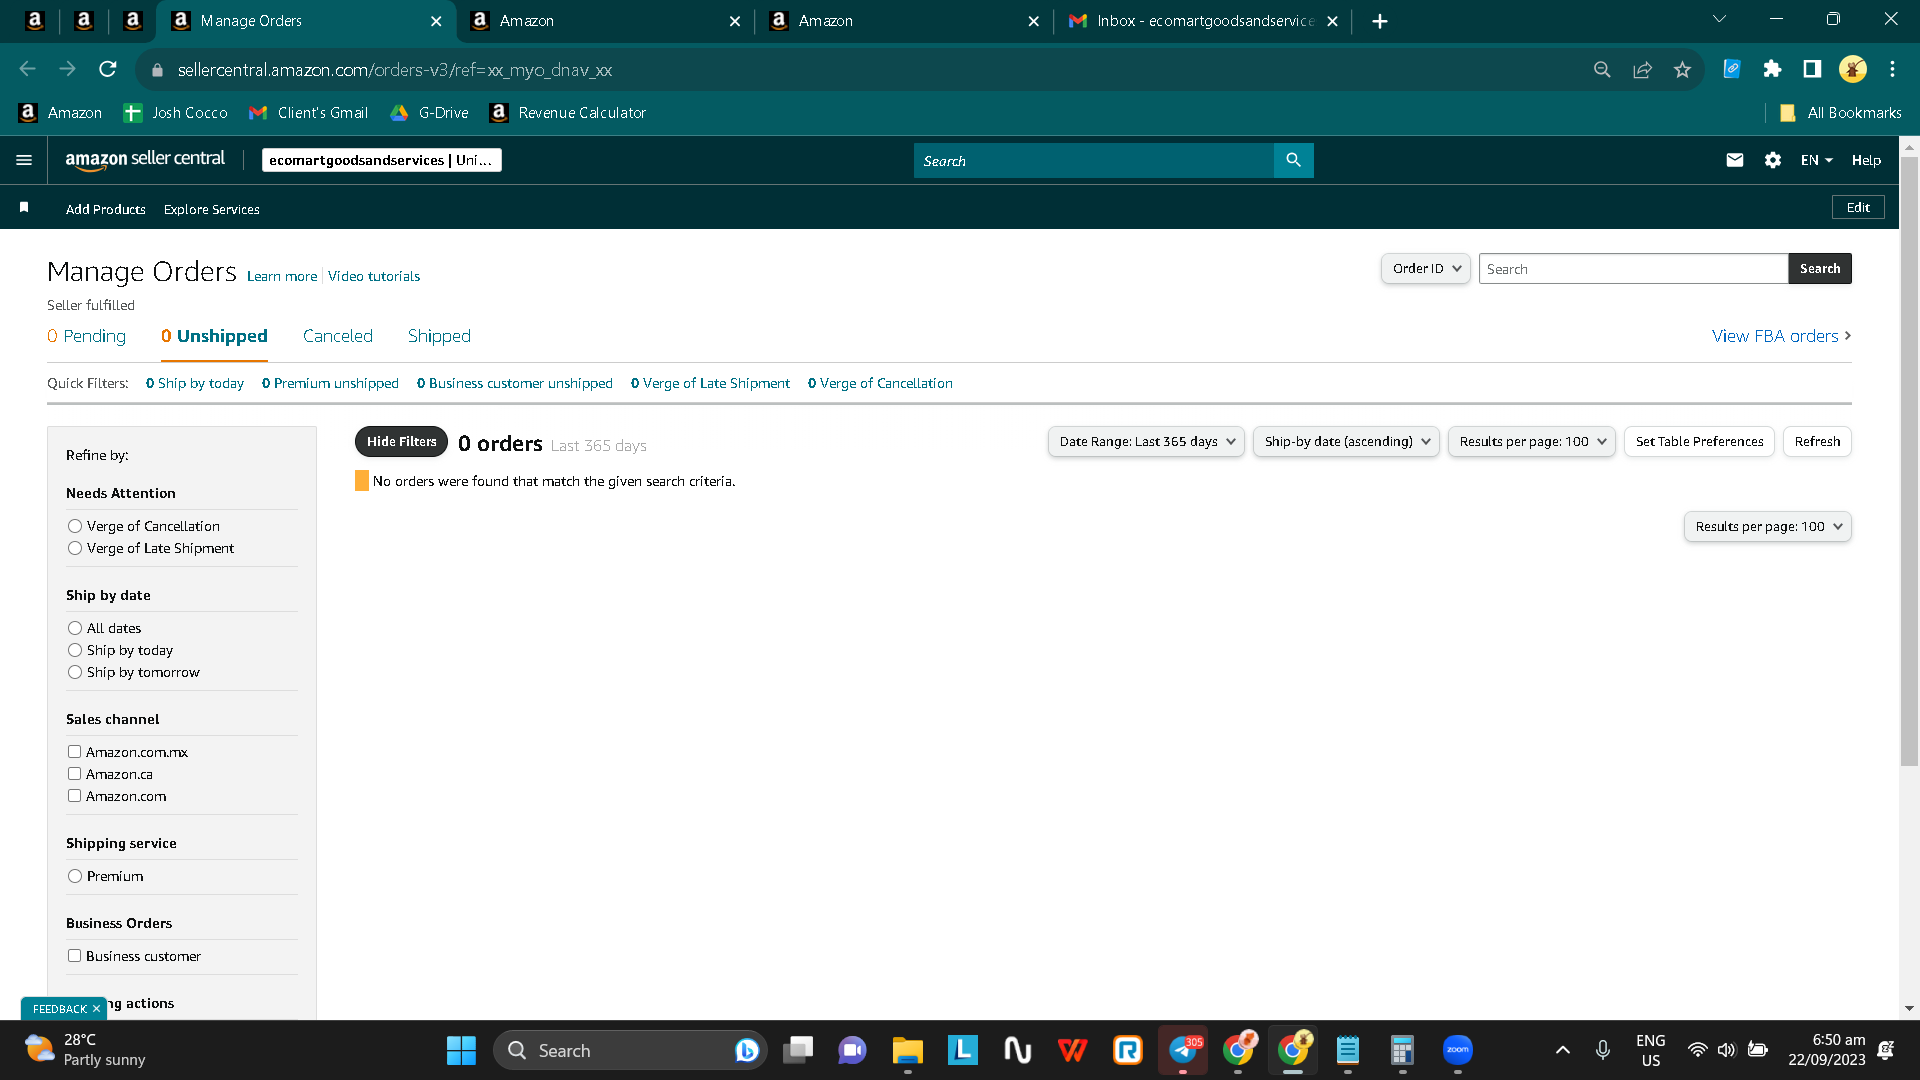Screen dimensions: 1920x1080
Task: Click the Set Table Preferences button
Action: click(x=1699, y=441)
